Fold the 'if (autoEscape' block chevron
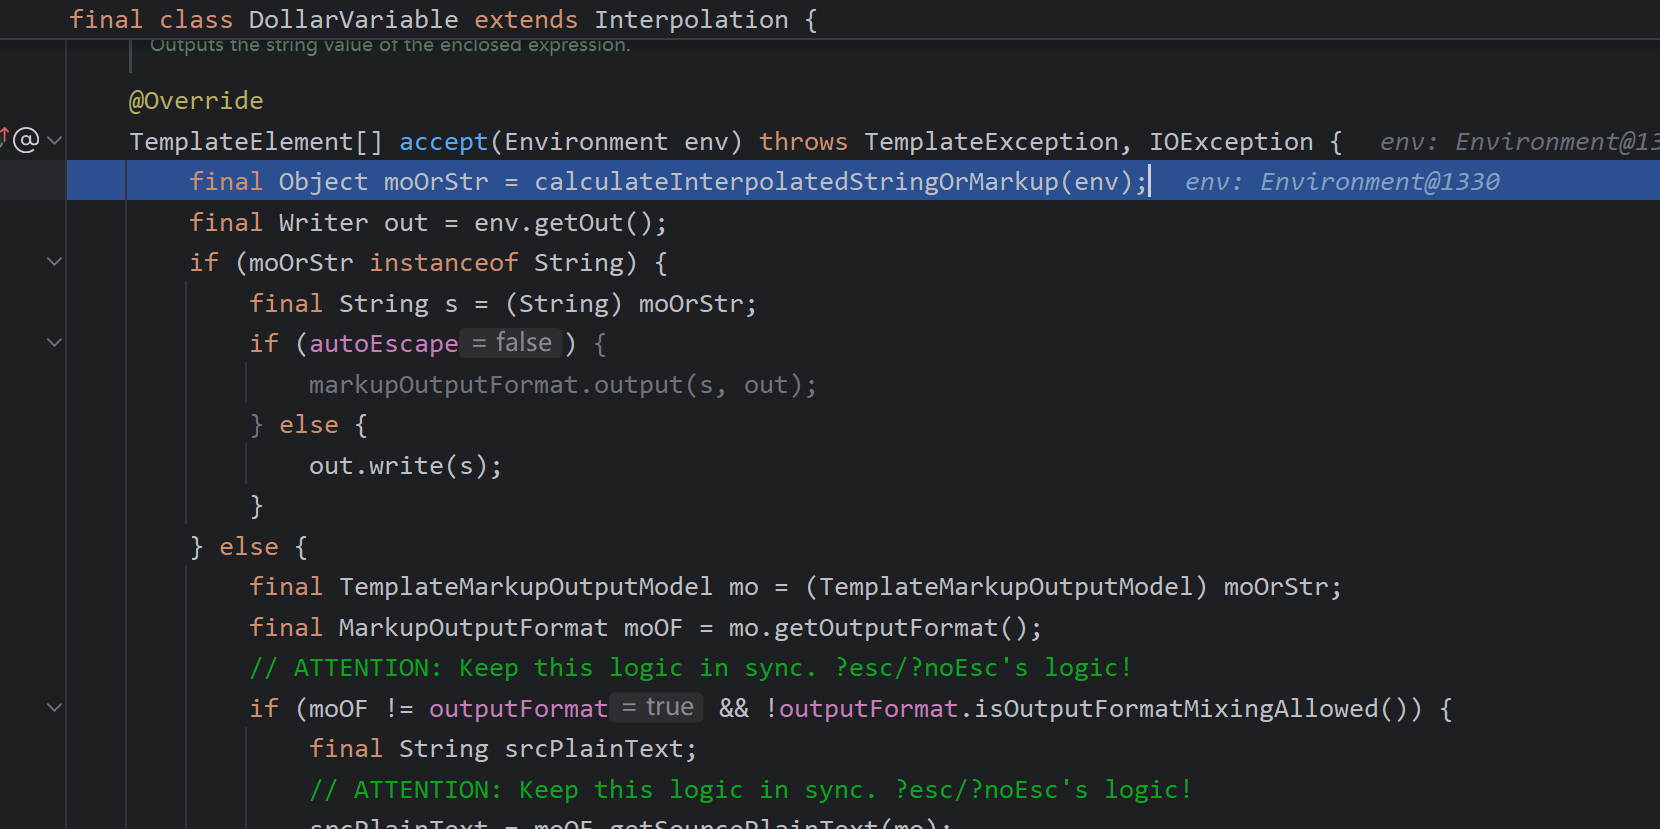The image size is (1660, 829). coord(55,343)
